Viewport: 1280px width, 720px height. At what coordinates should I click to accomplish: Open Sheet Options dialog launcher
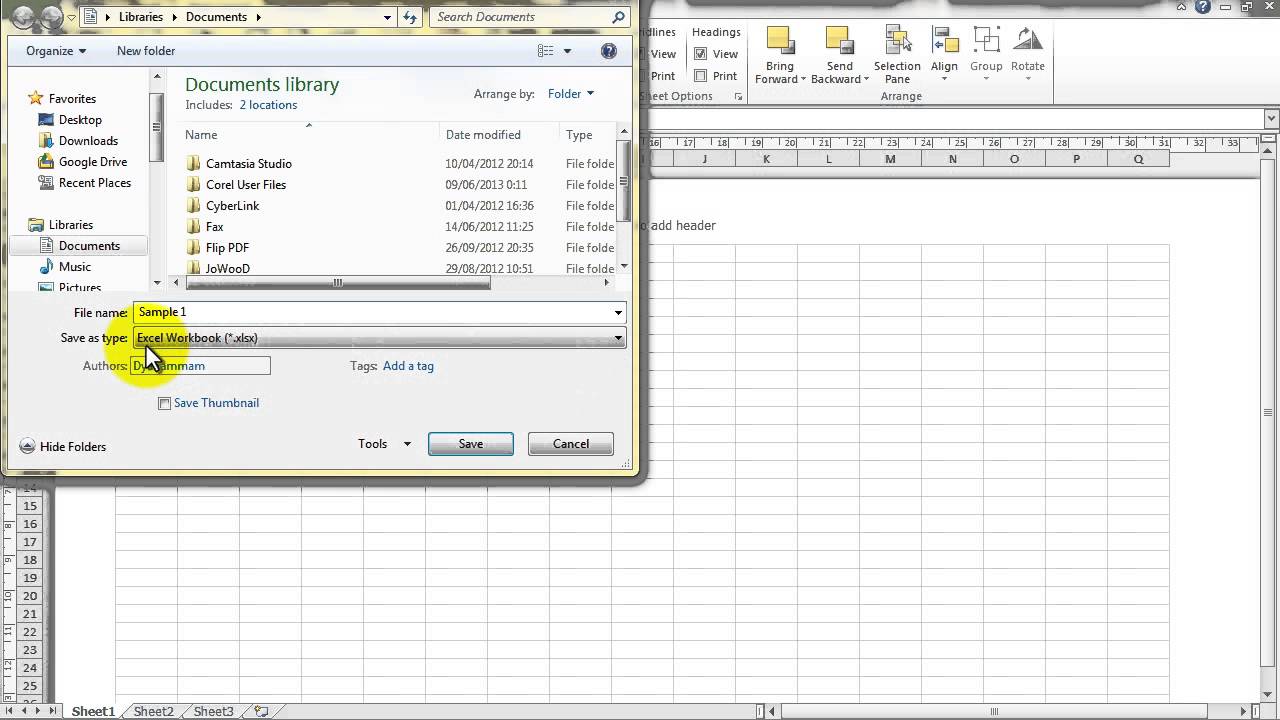738,97
